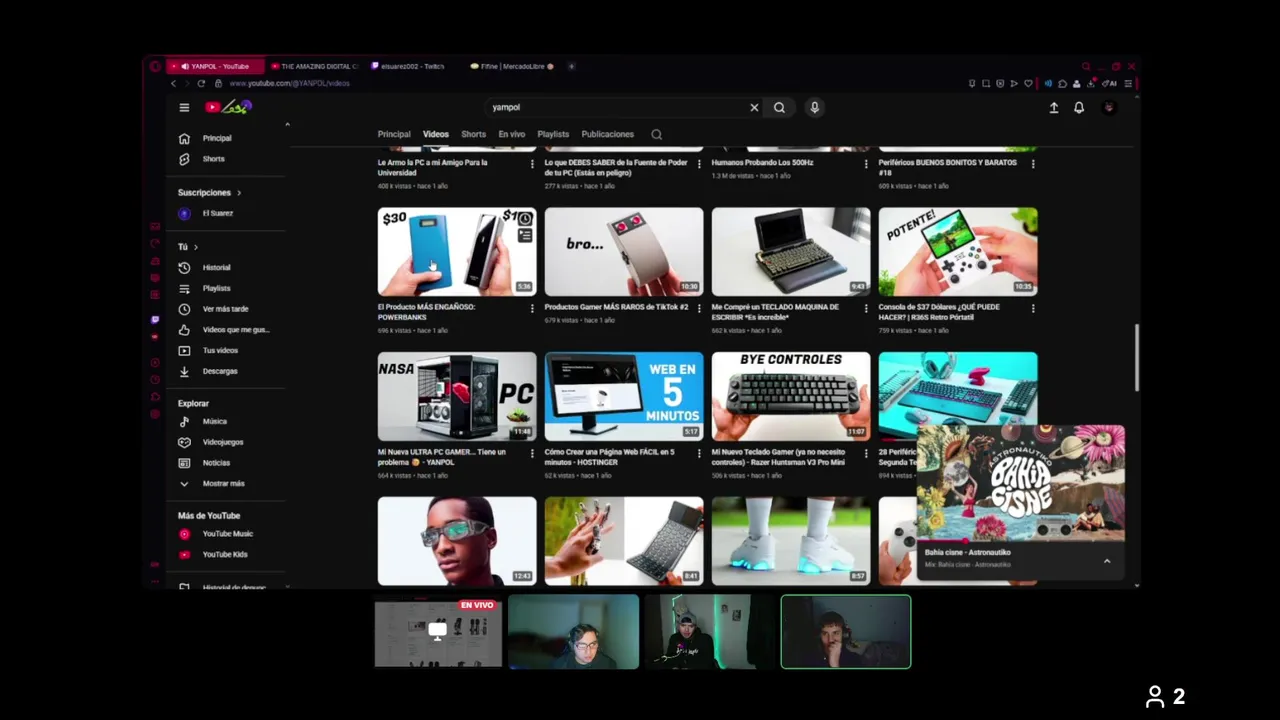The image size is (1280, 720).
Task: Switch to the channel Playlists tab
Action: pyautogui.click(x=553, y=134)
